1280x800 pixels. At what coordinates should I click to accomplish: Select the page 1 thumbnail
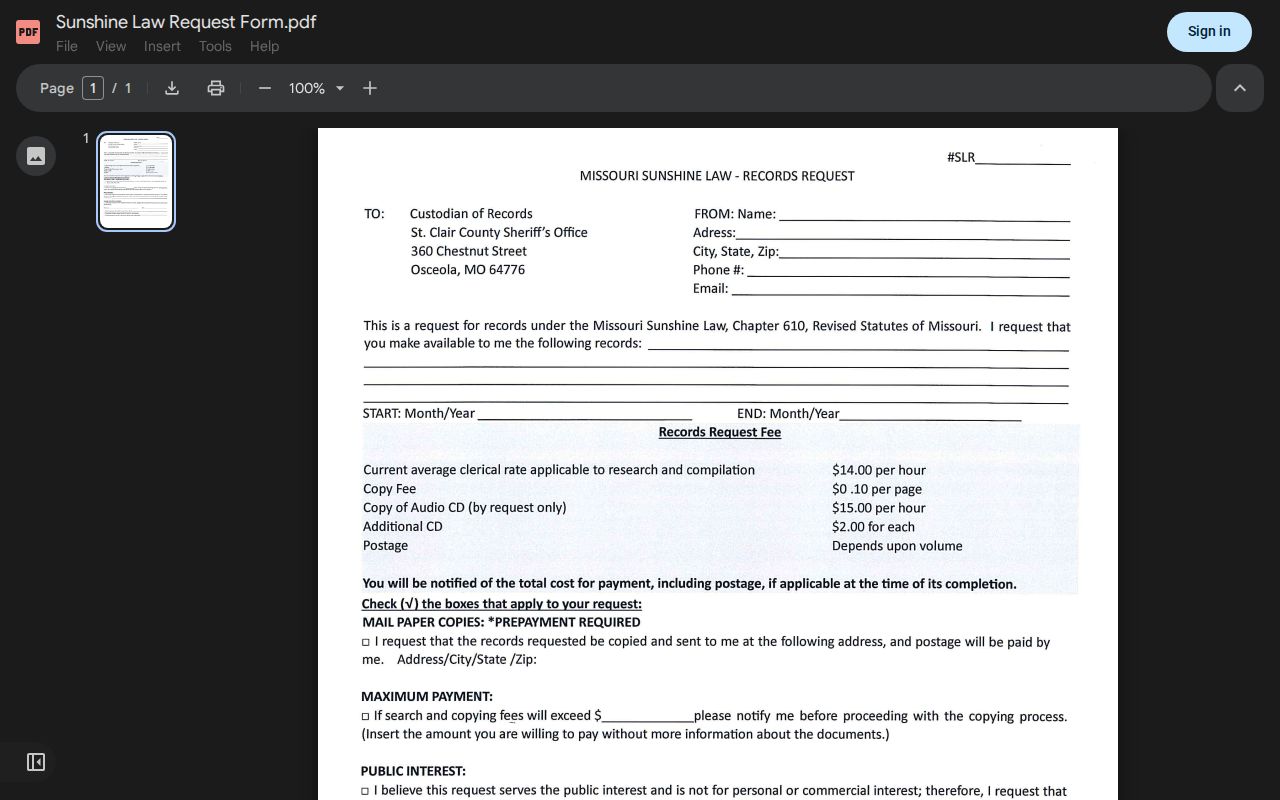pos(136,181)
